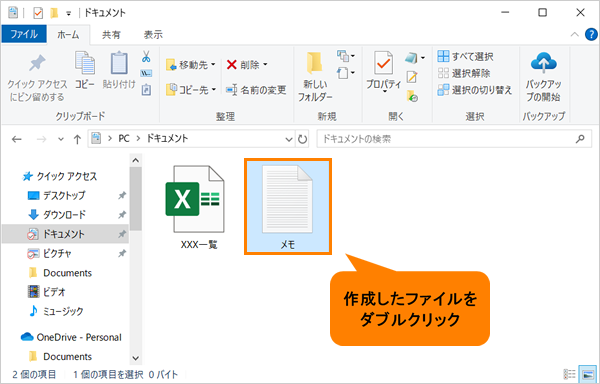Click the address bar PC breadcrumb
The width and height of the screenshot is (600, 384).
point(124,138)
